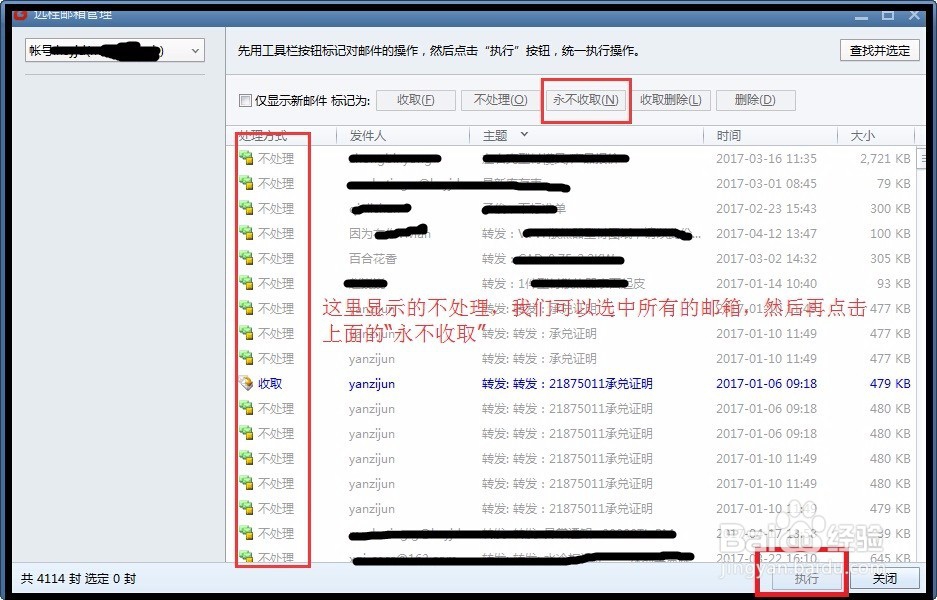The width and height of the screenshot is (937, 600).
Task: Click the 不处理 icon on the last listed email
Action: click(245, 558)
